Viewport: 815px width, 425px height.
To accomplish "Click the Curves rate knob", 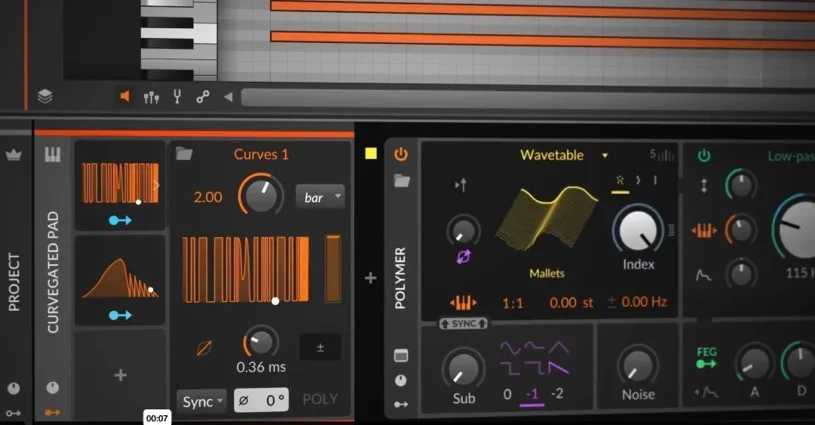I will tap(261, 195).
